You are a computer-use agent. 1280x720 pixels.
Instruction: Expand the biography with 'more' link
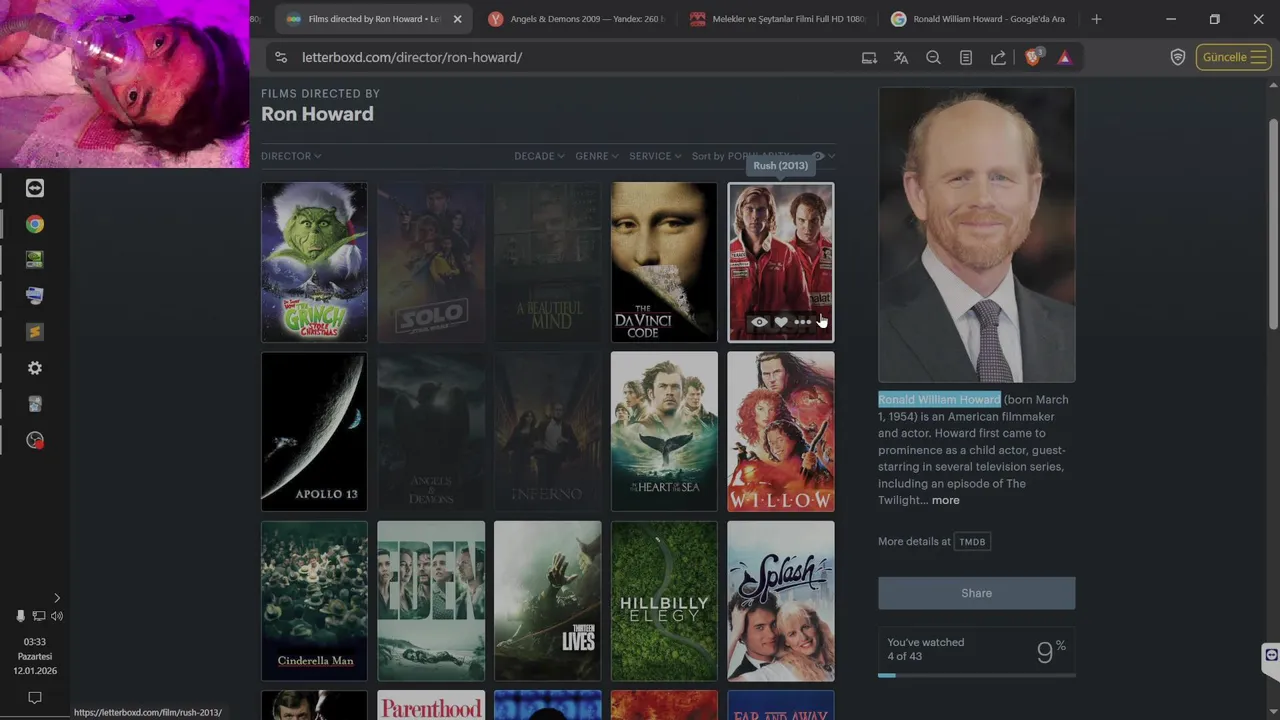point(945,500)
